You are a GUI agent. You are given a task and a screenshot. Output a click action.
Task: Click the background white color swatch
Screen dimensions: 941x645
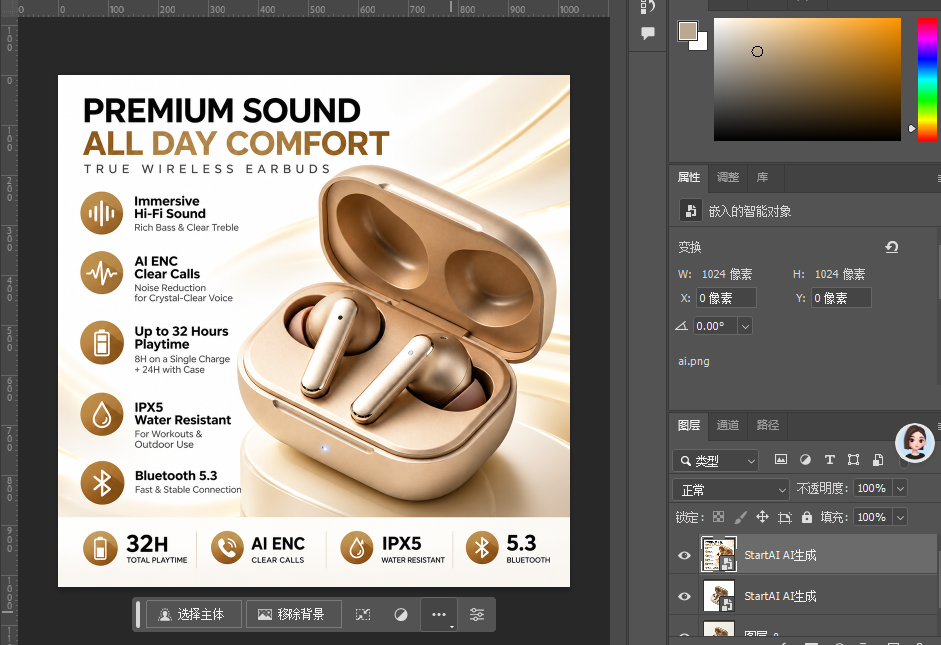[702, 44]
